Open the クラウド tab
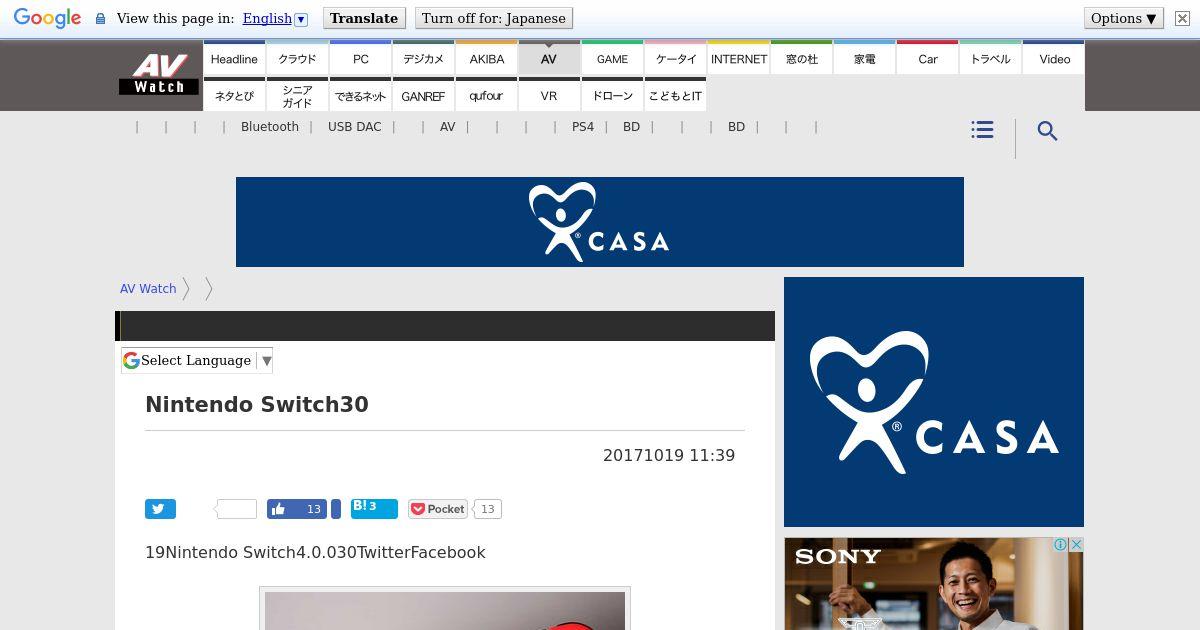The height and width of the screenshot is (630, 1200). tap(297, 58)
